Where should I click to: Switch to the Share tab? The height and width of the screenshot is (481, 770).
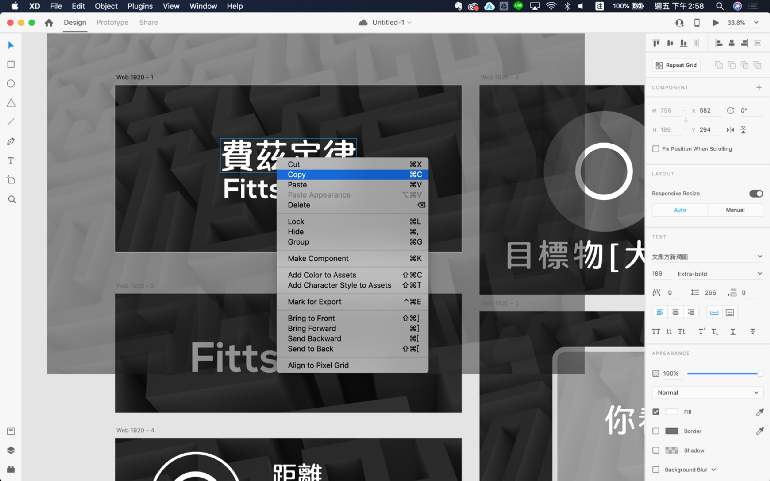148,23
